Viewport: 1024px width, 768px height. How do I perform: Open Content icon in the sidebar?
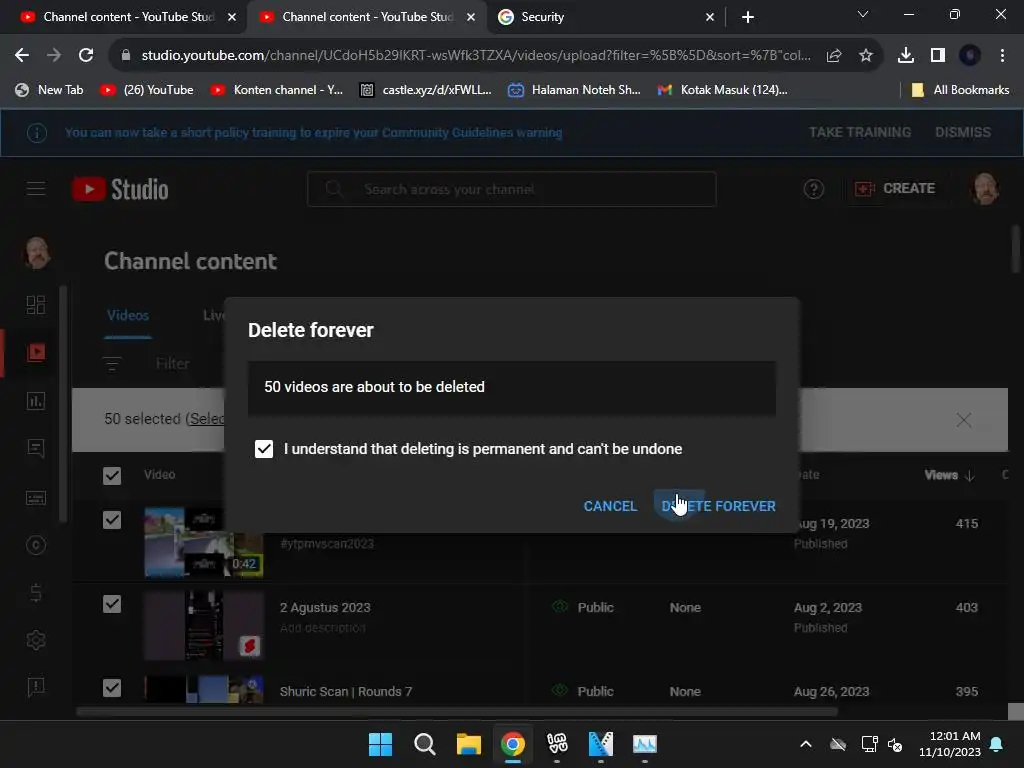(36, 353)
